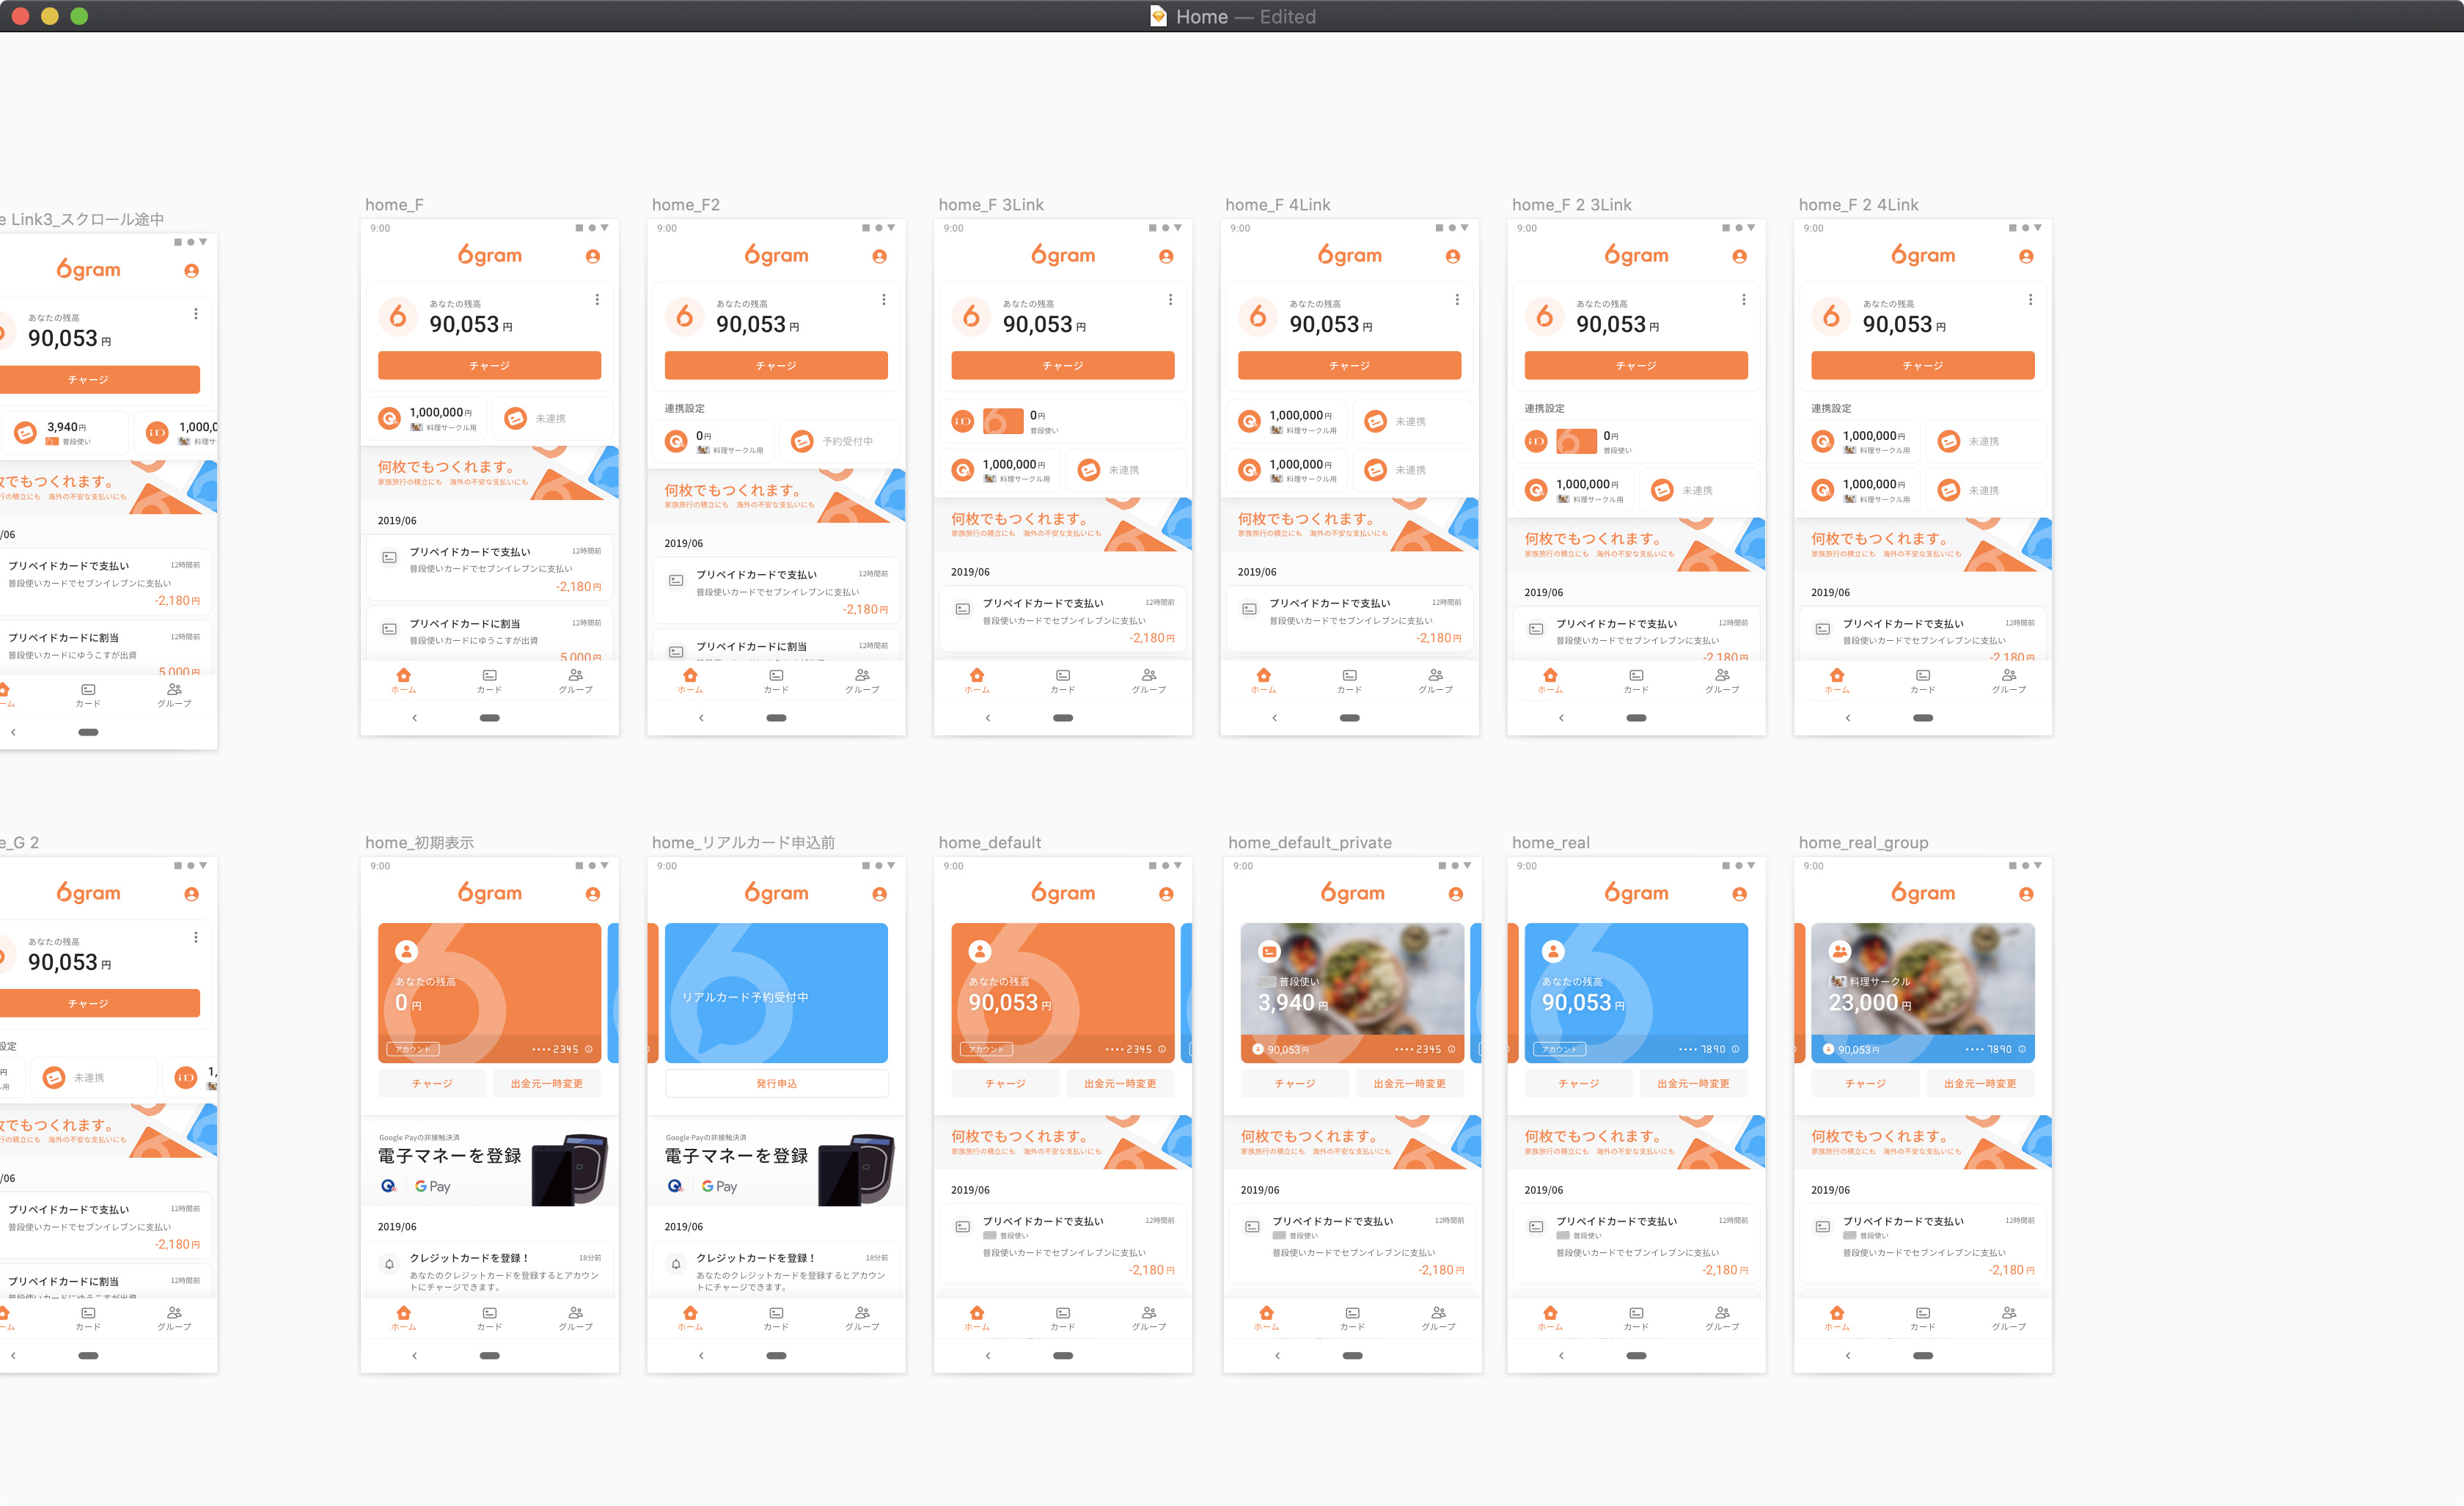Open the three-dot menu in home_F2 balance card

(883, 300)
